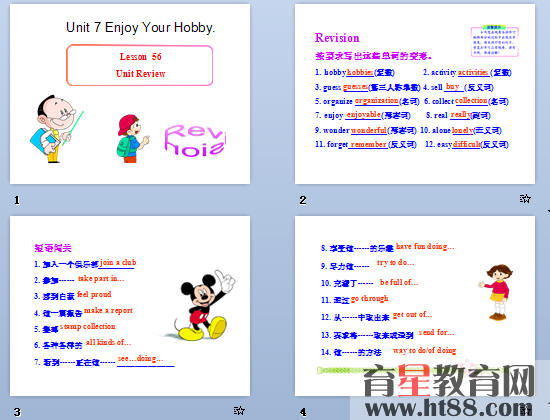Click the schoolboy with backpack image
Screen dimensions: 550x420
click(x=133, y=138)
